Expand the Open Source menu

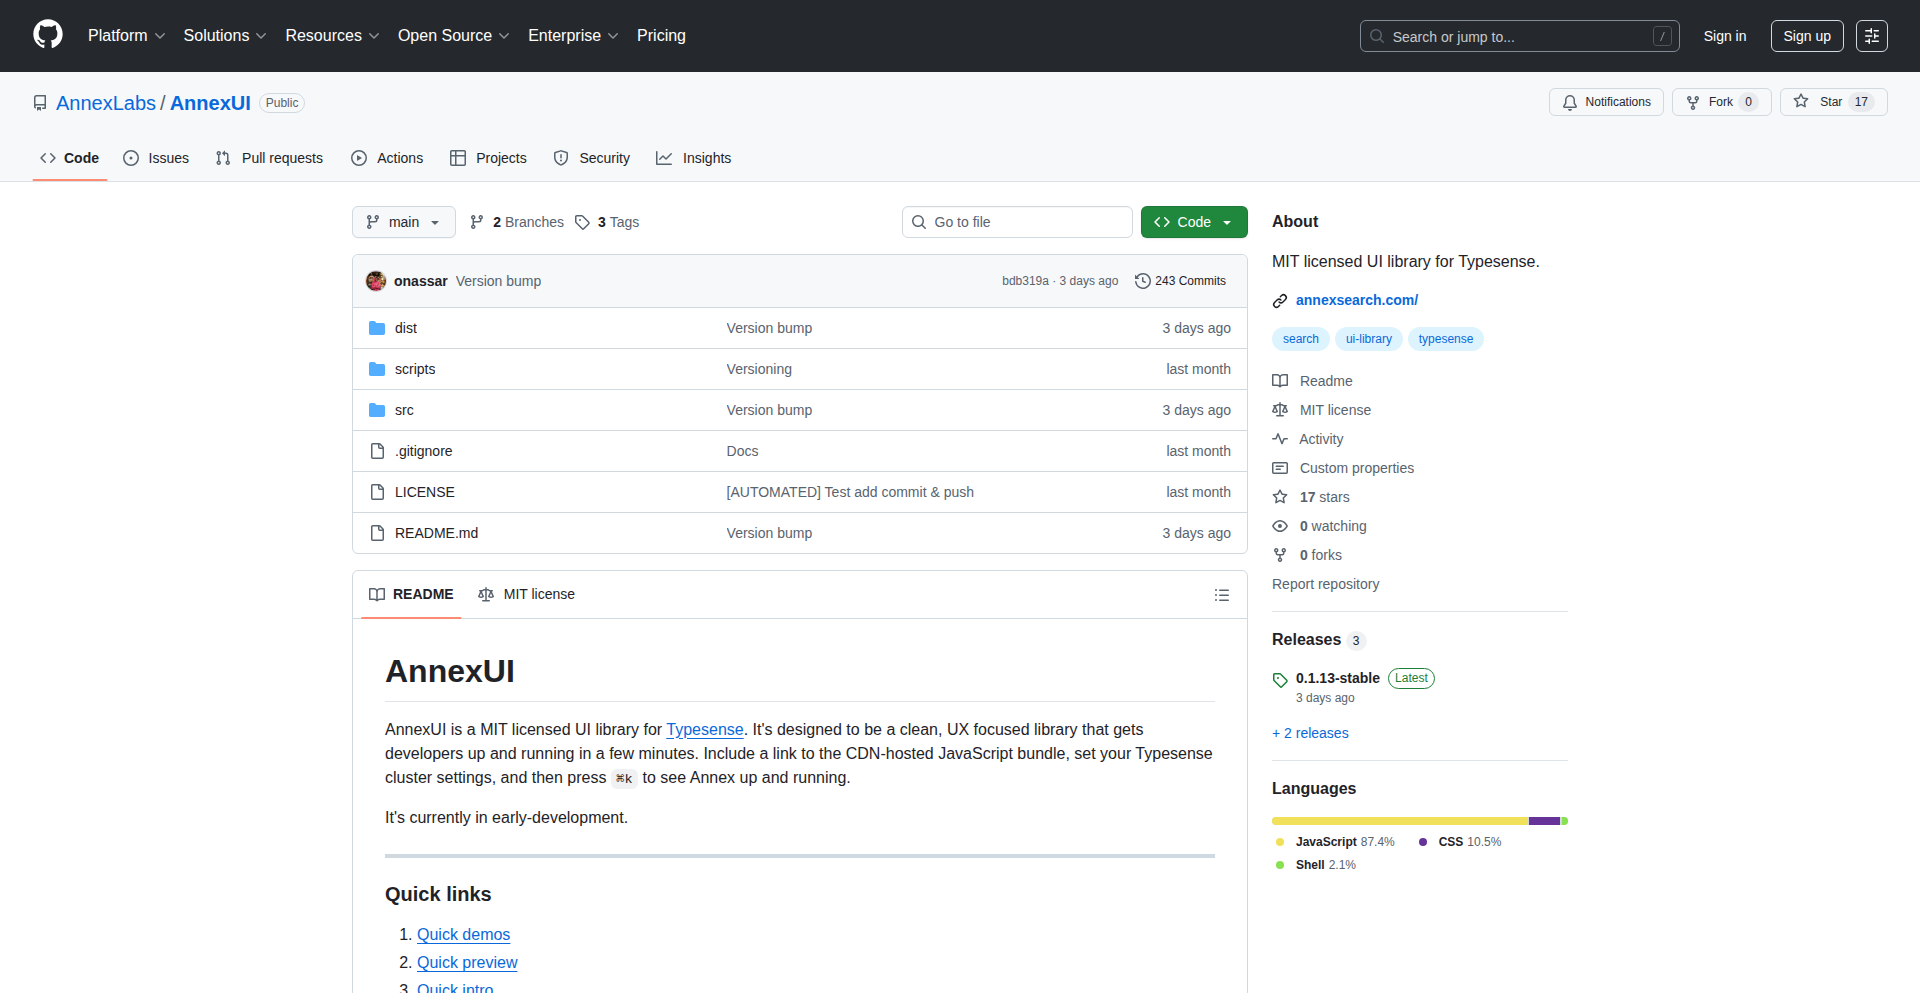pyautogui.click(x=454, y=35)
